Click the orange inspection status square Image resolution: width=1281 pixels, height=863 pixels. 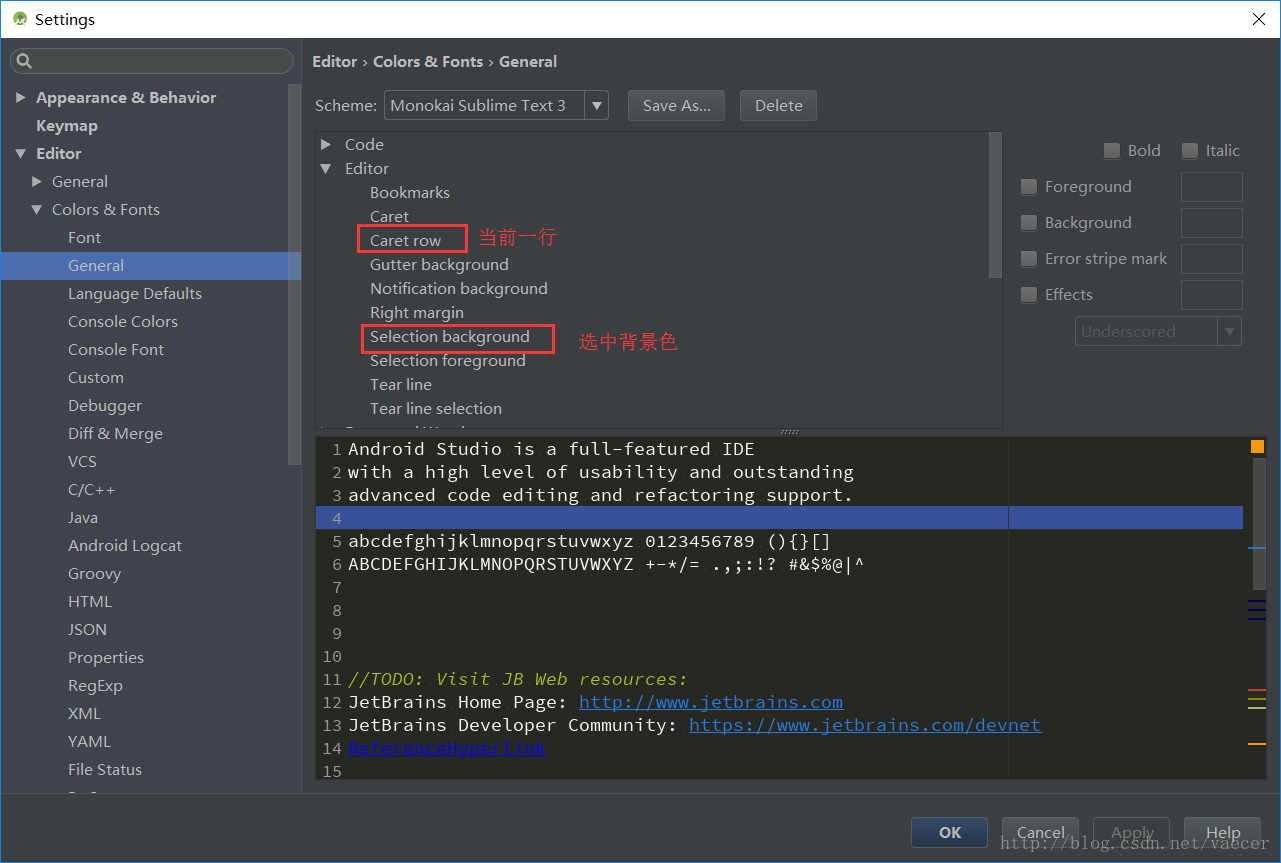[x=1257, y=447]
